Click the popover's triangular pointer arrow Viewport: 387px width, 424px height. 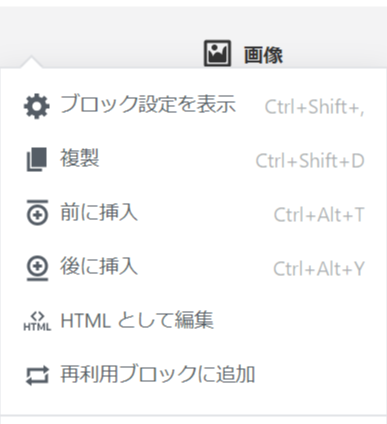31,62
